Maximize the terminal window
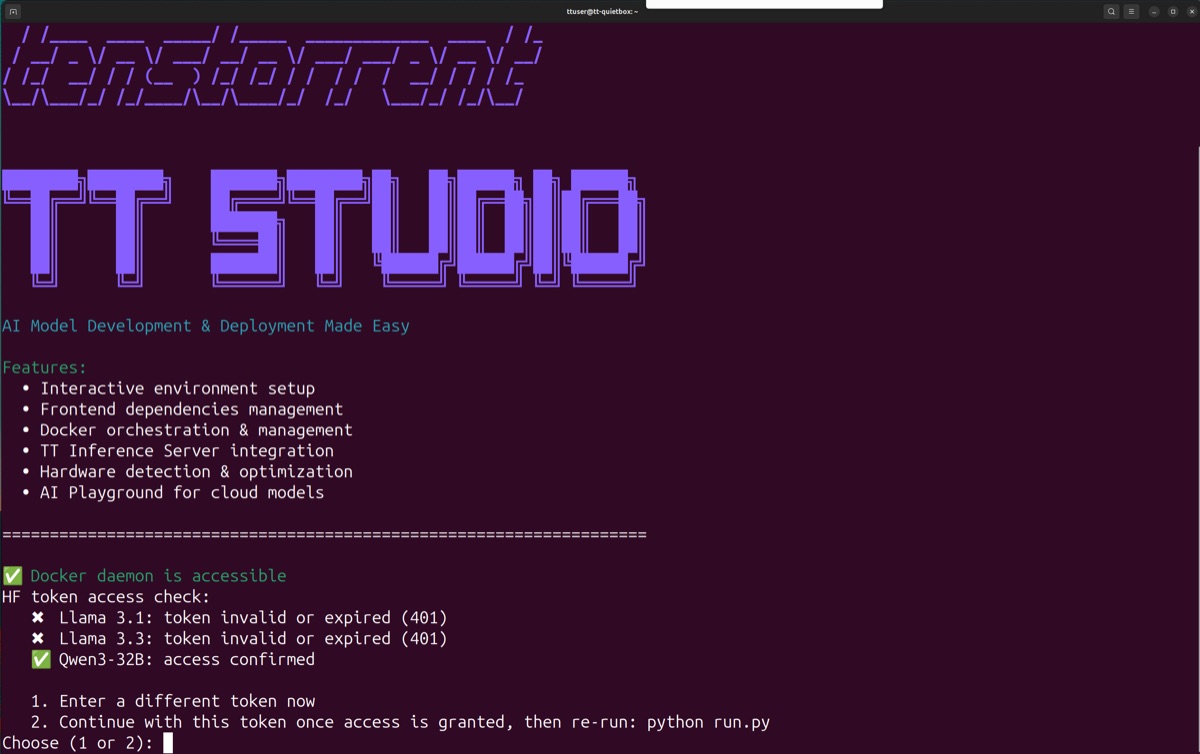Image resolution: width=1200 pixels, height=754 pixels. point(1173,11)
